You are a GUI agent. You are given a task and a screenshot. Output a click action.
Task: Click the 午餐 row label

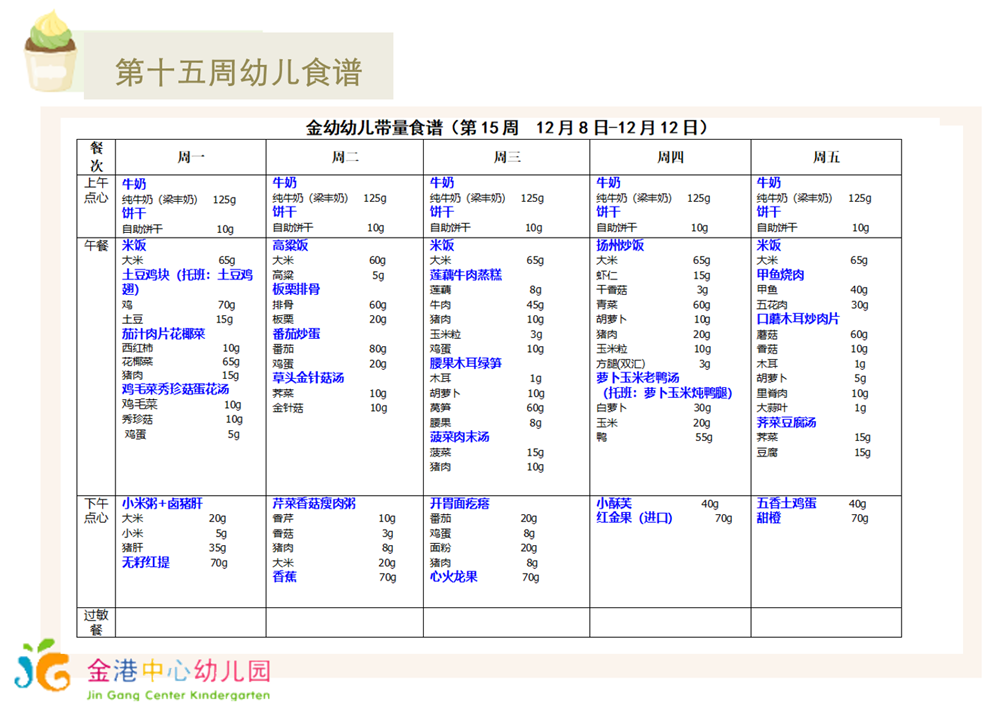[x=96, y=245]
